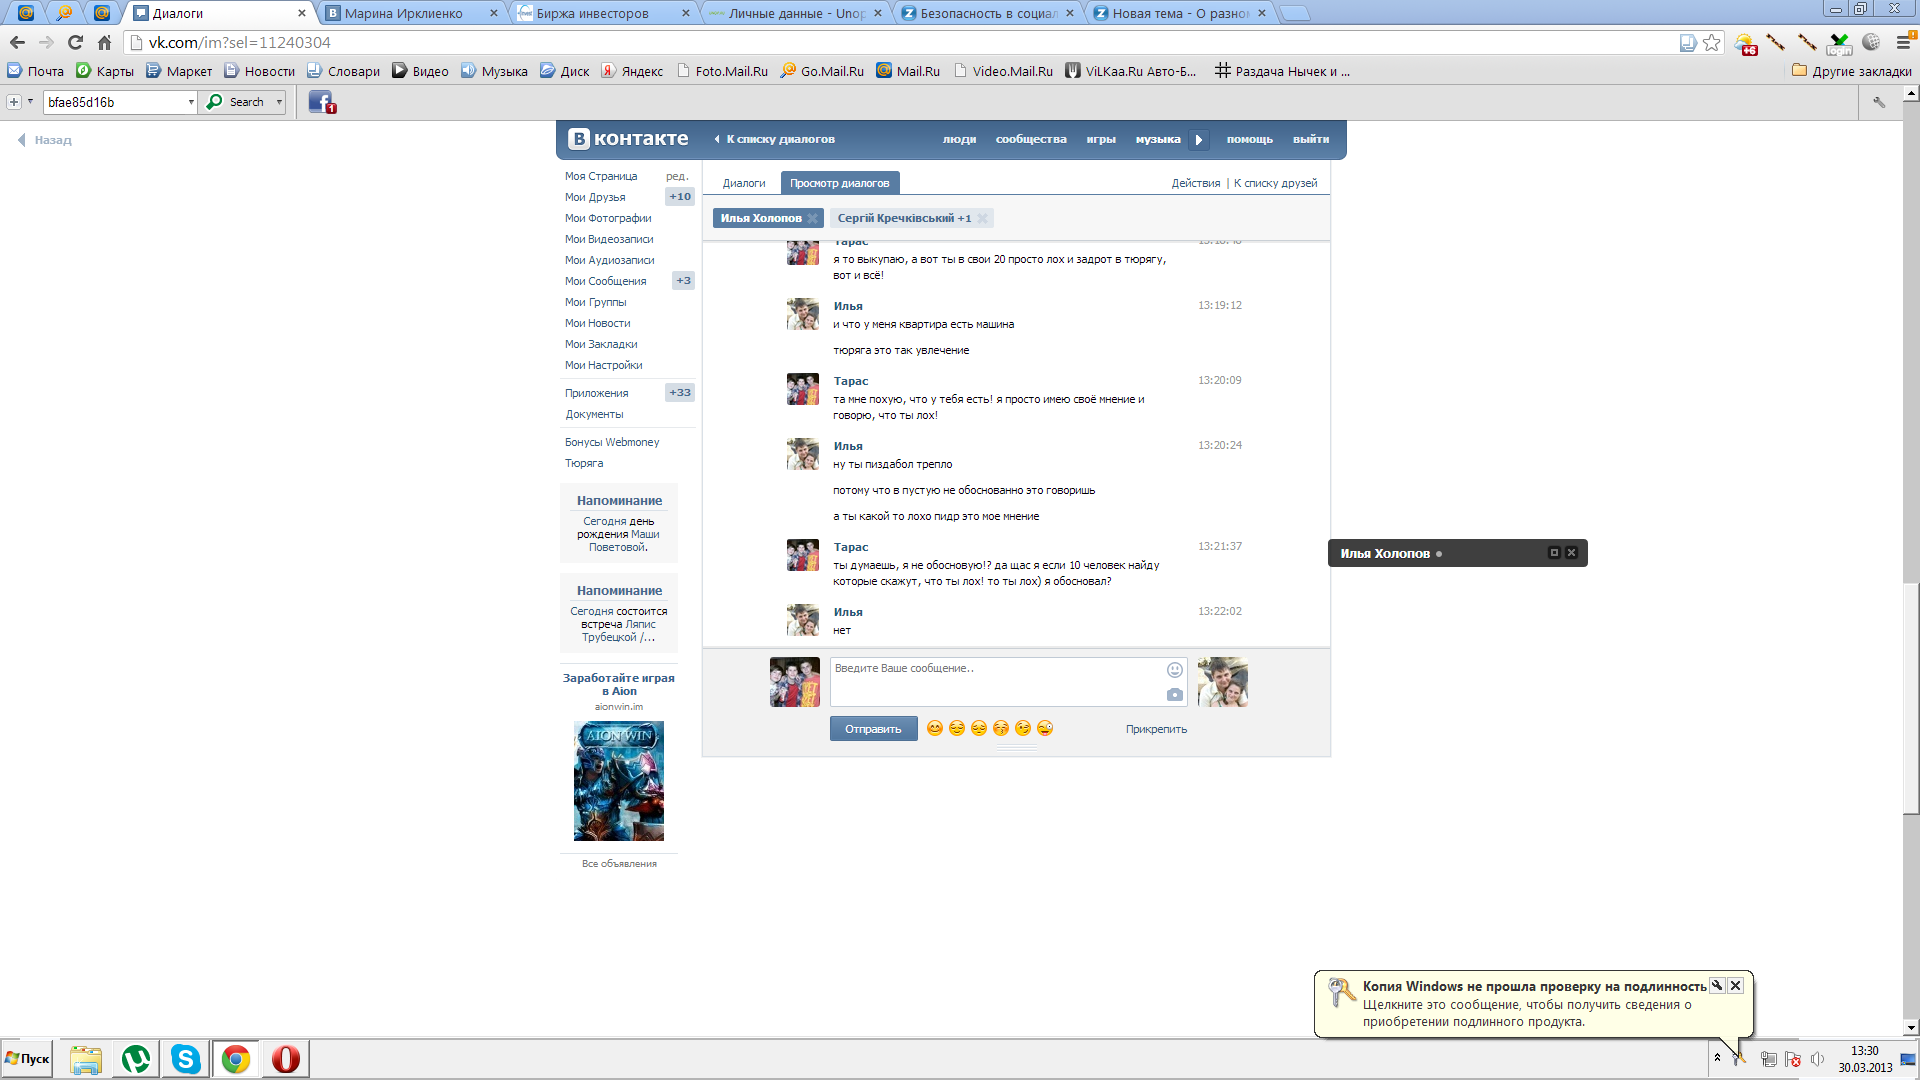Open Skype from the taskbar

(186, 1059)
